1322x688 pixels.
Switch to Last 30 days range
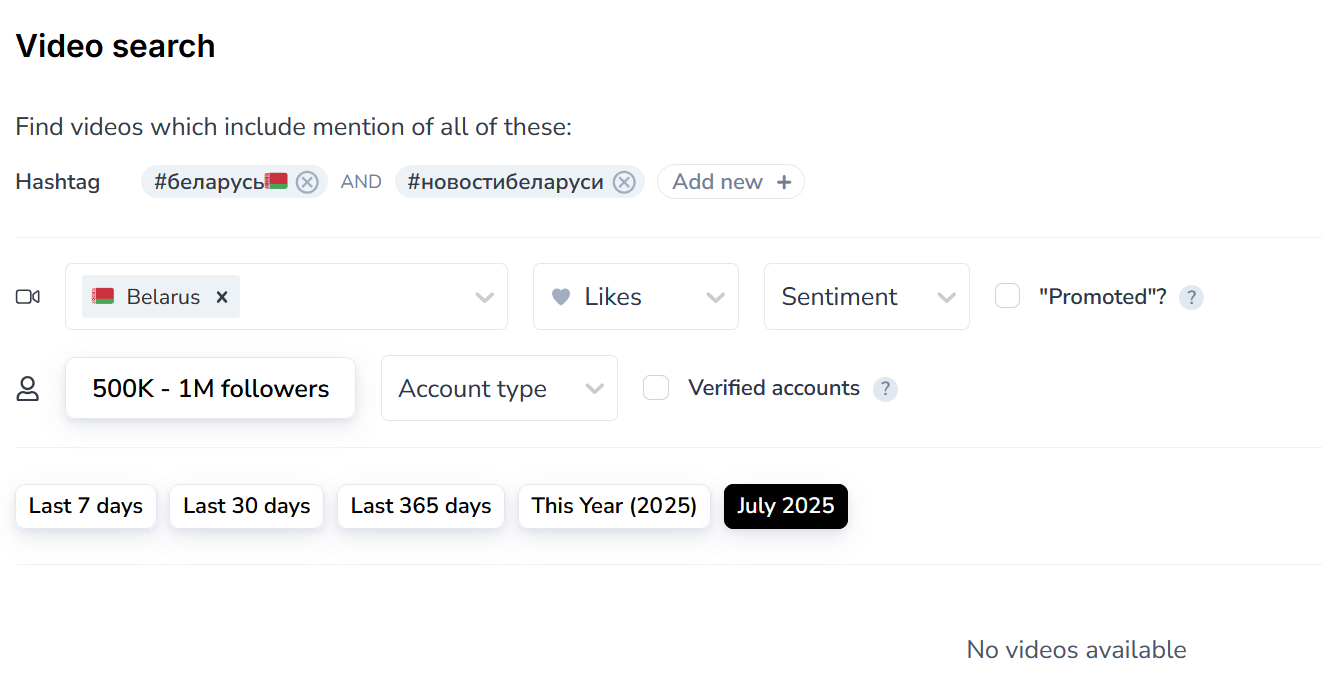pos(246,506)
